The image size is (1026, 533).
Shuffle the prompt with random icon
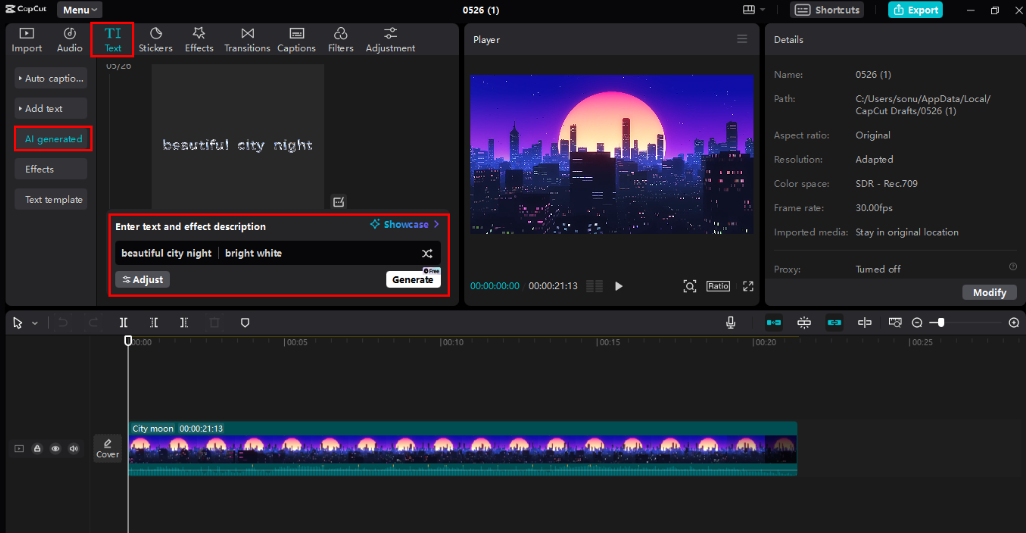[427, 253]
